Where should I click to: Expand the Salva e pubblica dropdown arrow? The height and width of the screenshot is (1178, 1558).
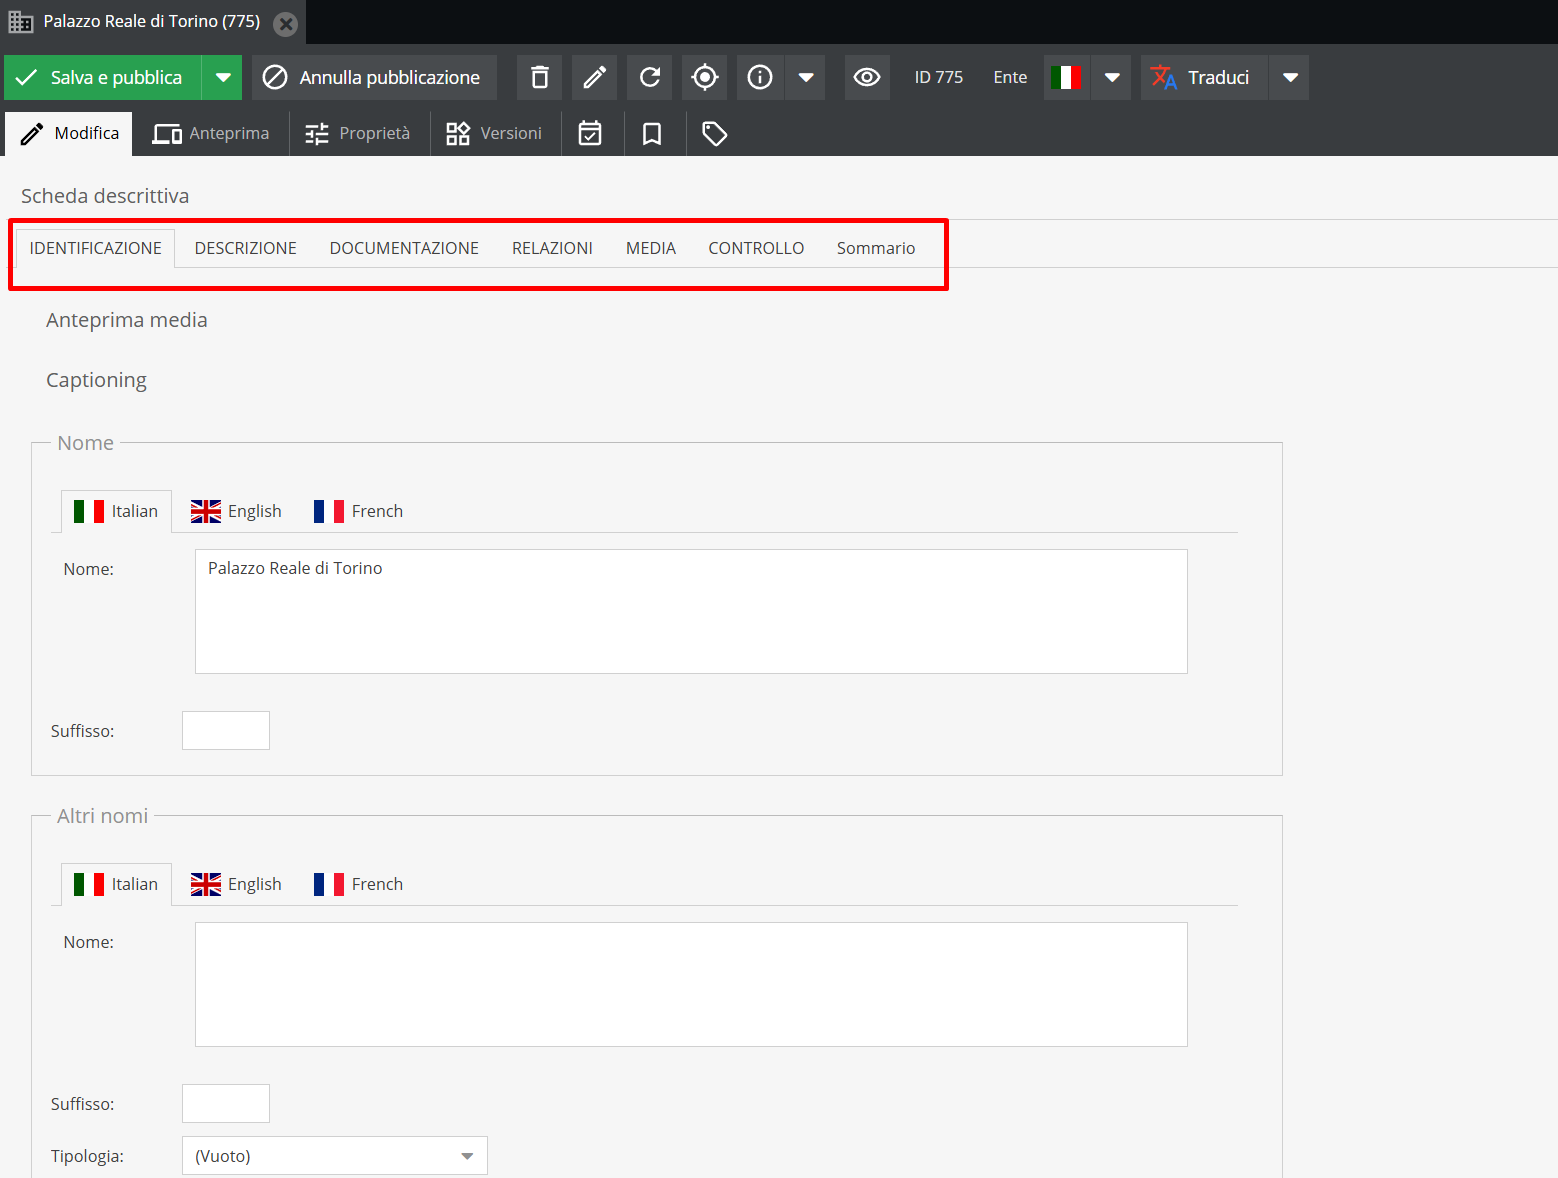click(x=223, y=77)
